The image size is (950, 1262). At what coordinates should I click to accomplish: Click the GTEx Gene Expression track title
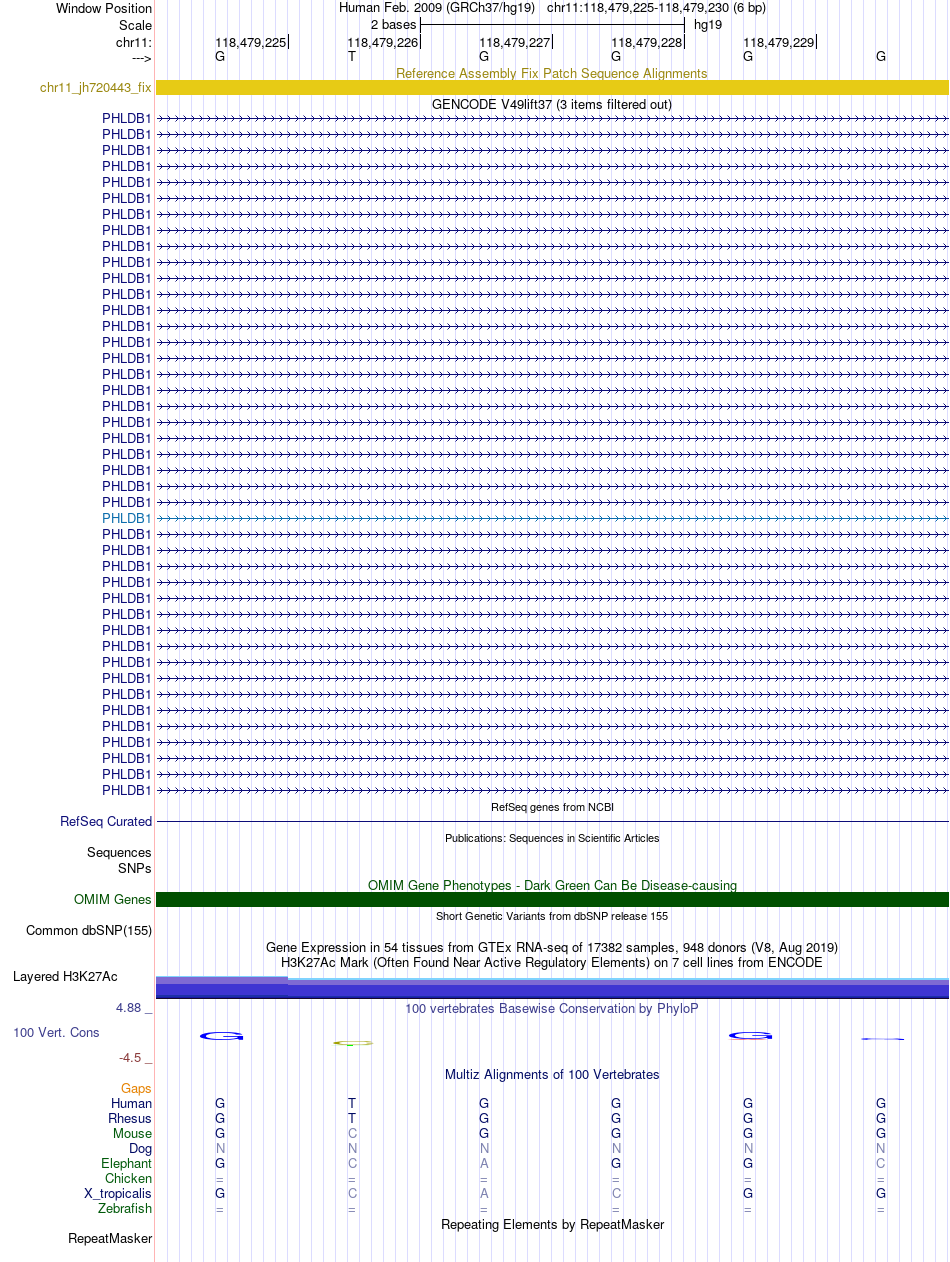tap(552, 947)
